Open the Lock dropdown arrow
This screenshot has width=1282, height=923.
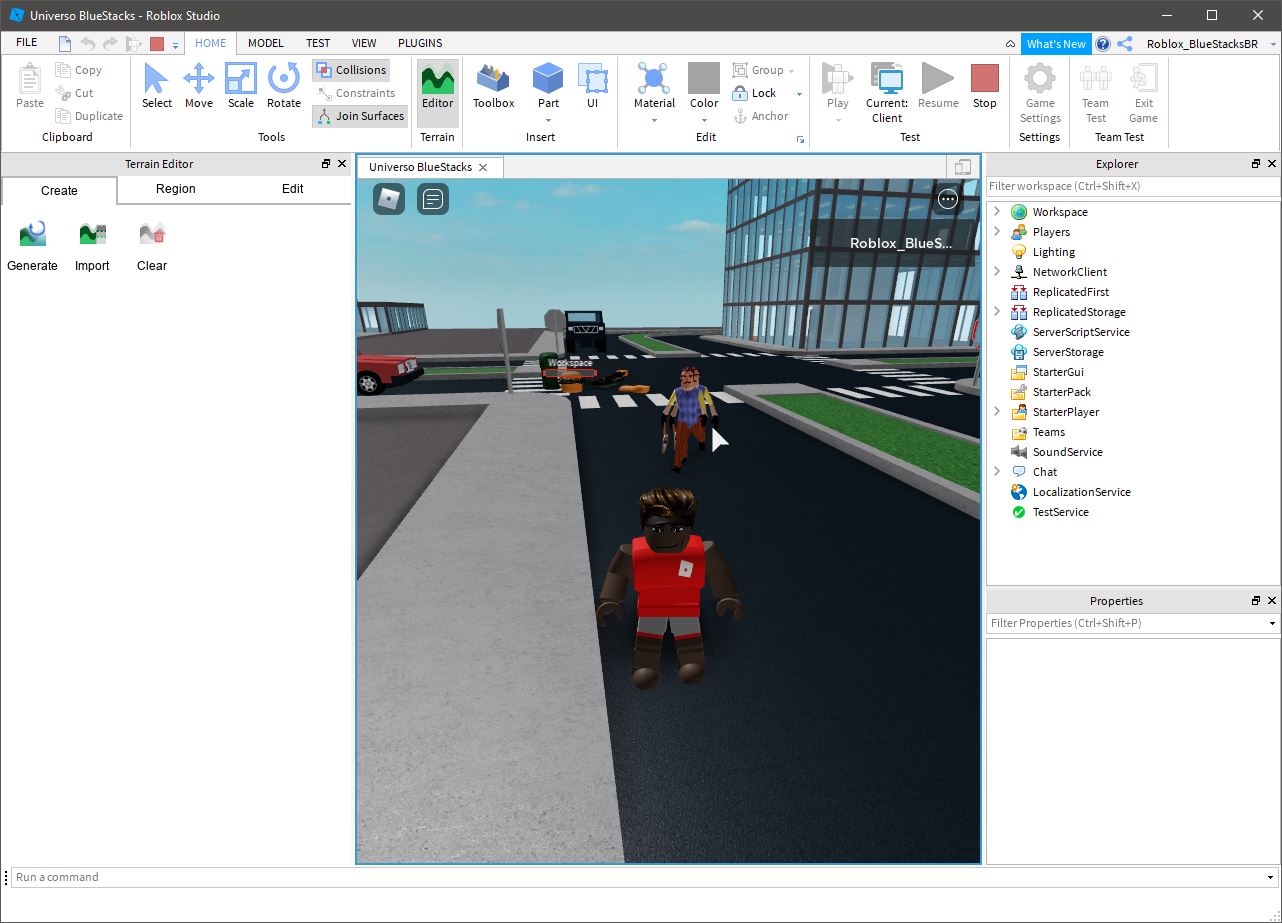click(799, 94)
